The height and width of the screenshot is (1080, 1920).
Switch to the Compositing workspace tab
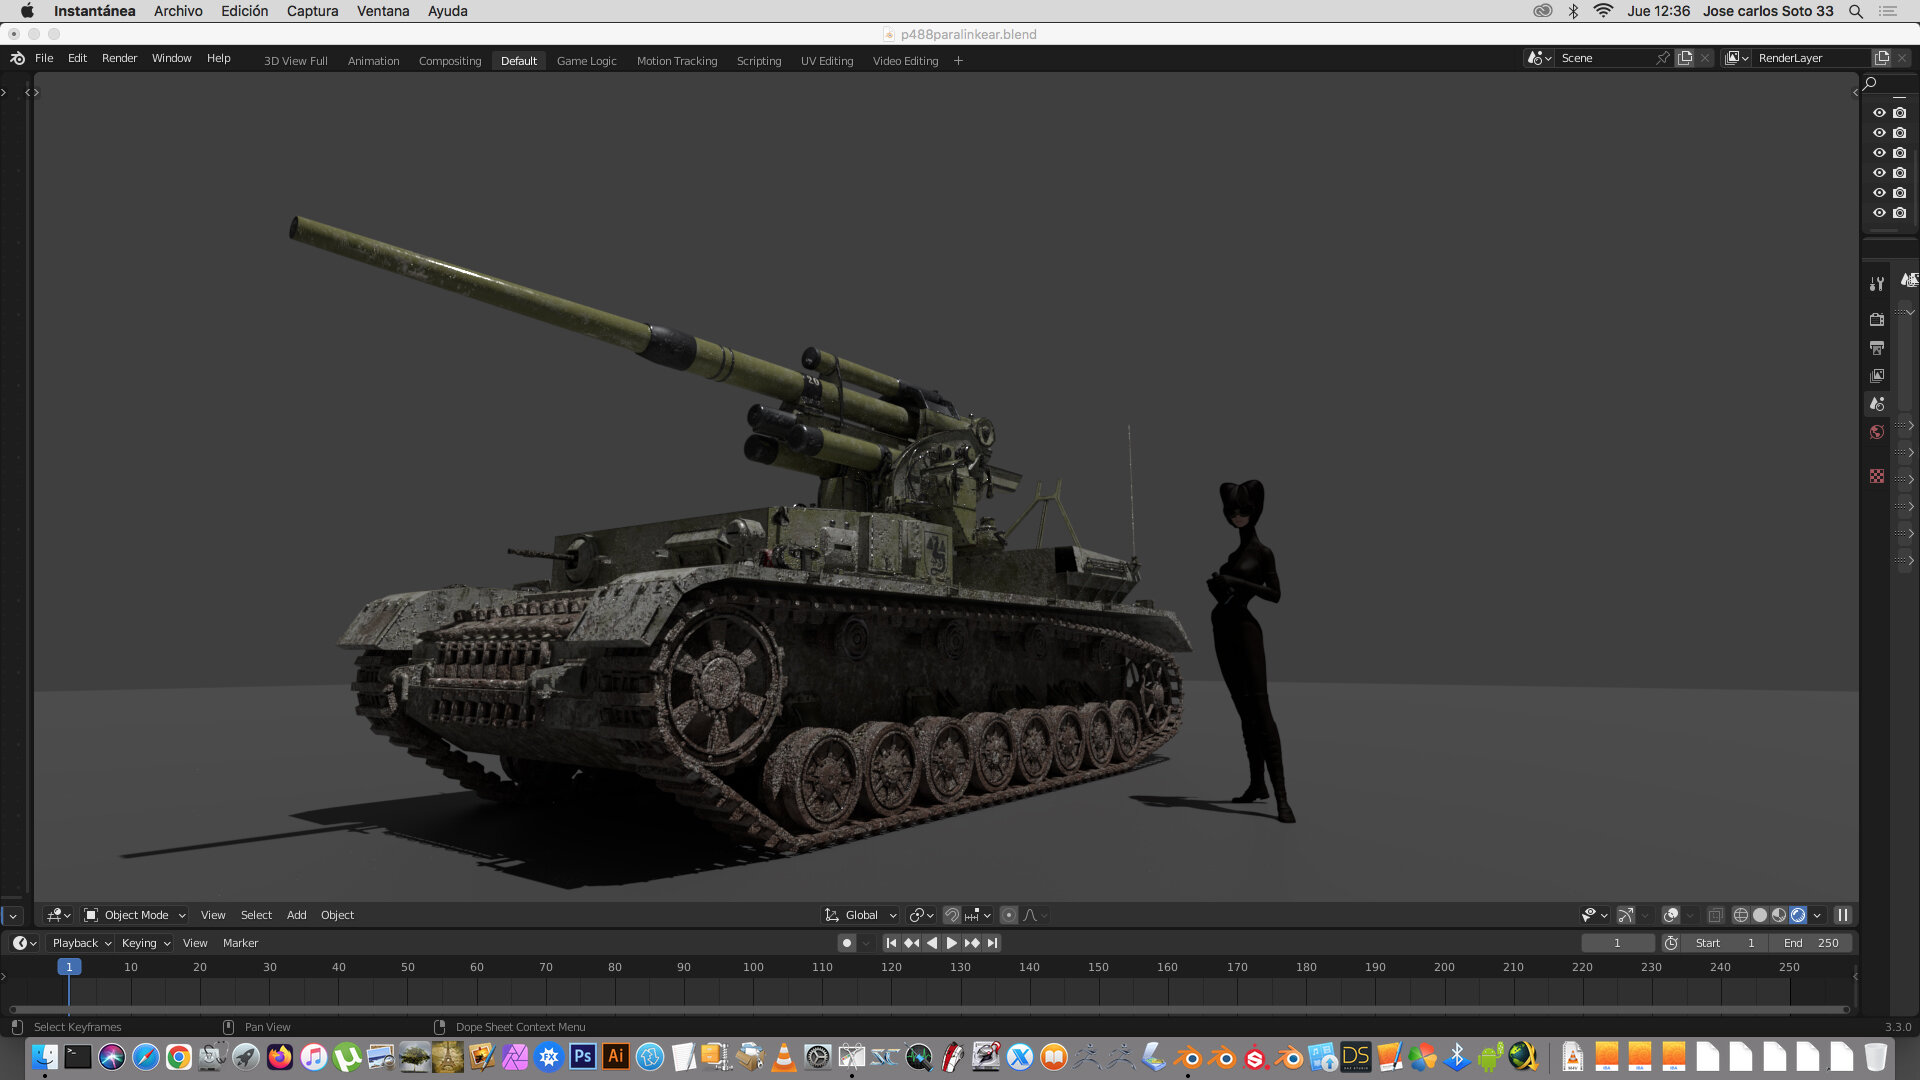[449, 61]
